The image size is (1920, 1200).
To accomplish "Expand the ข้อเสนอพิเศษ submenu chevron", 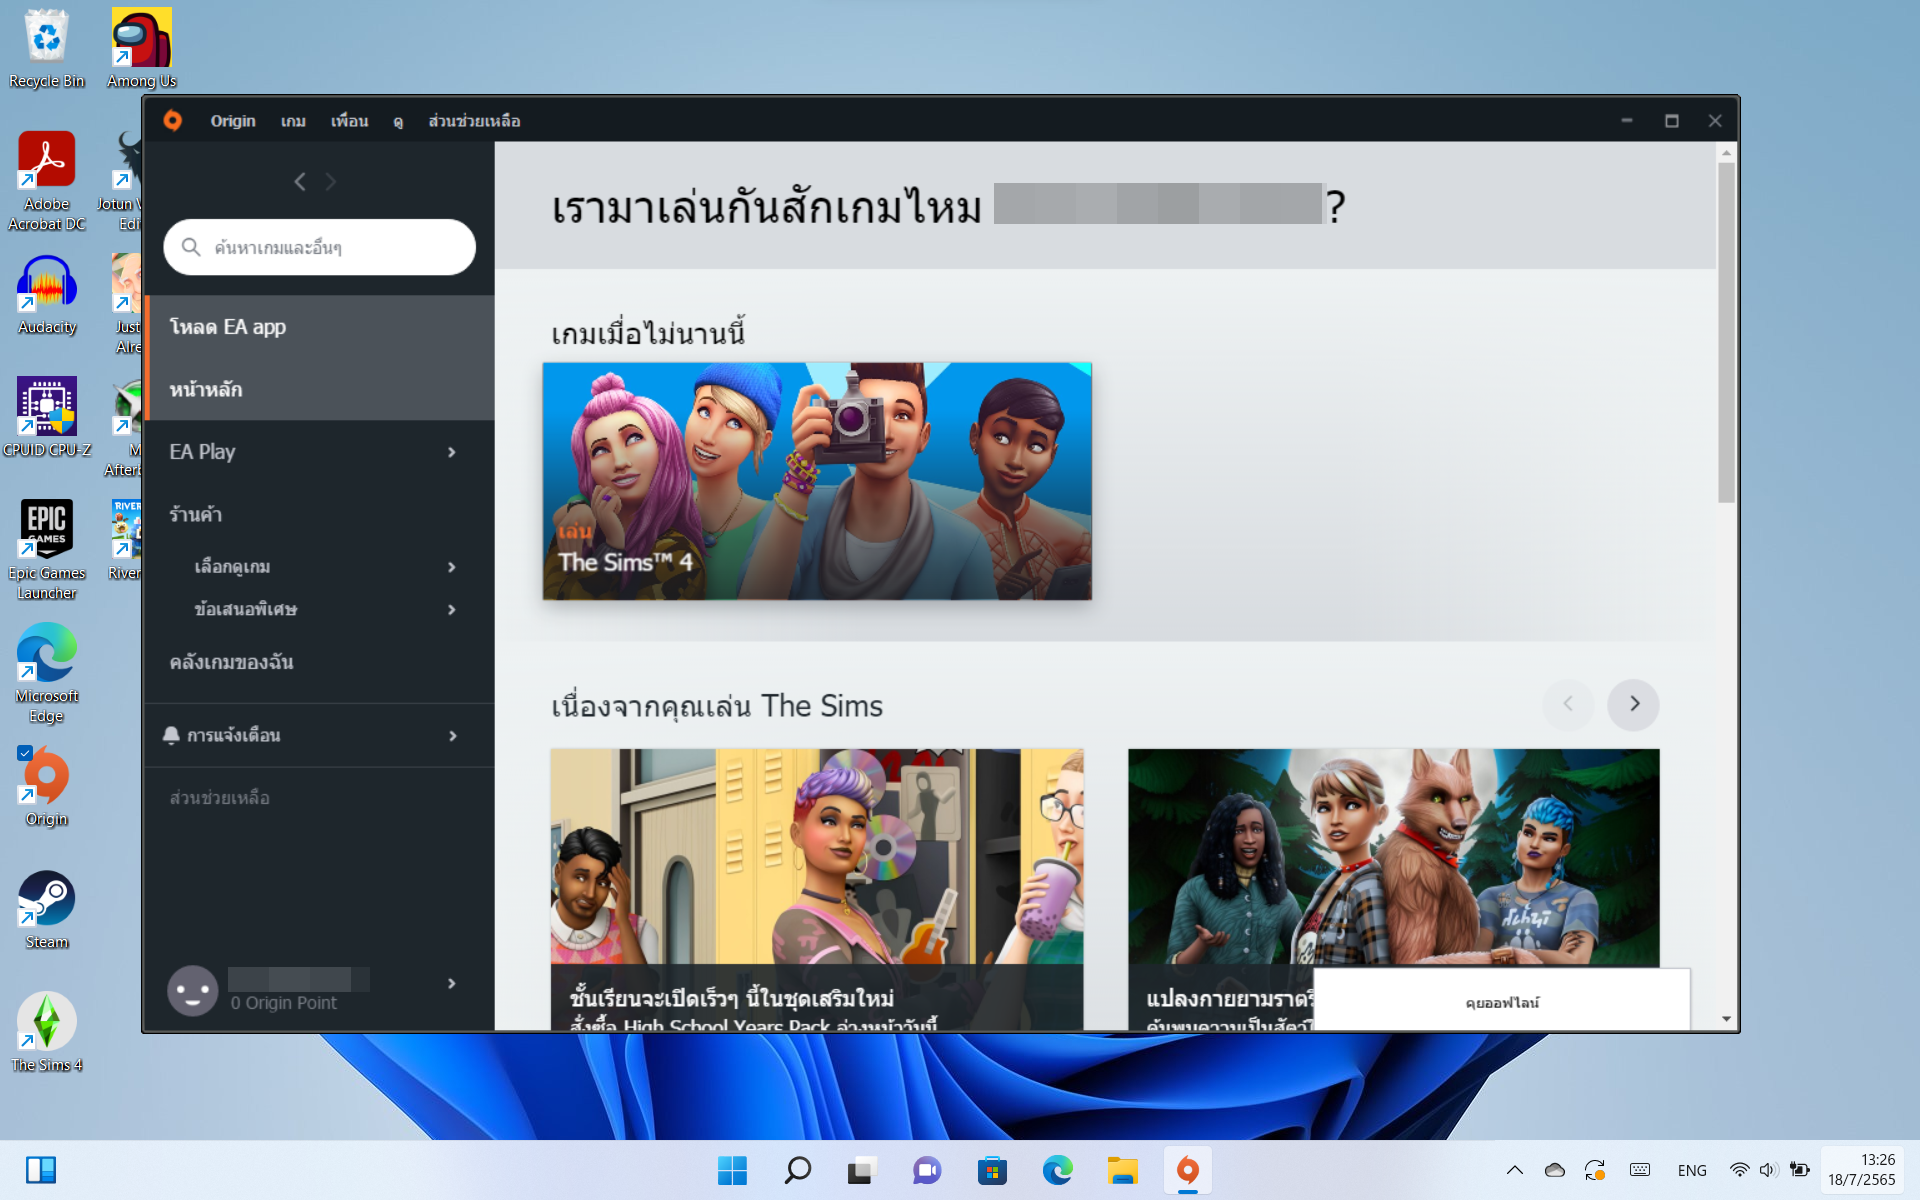I will click(452, 610).
